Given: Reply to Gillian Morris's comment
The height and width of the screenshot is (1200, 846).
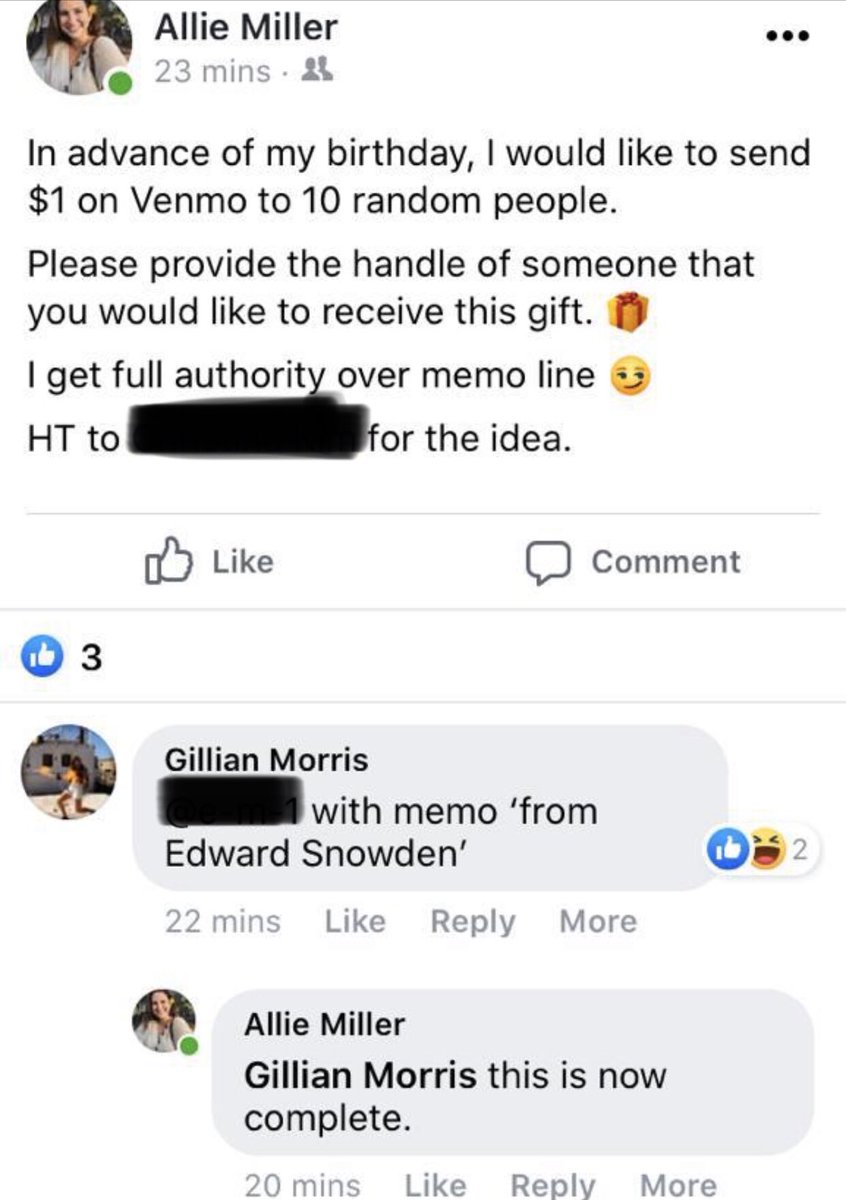Looking at the screenshot, I should 473,921.
